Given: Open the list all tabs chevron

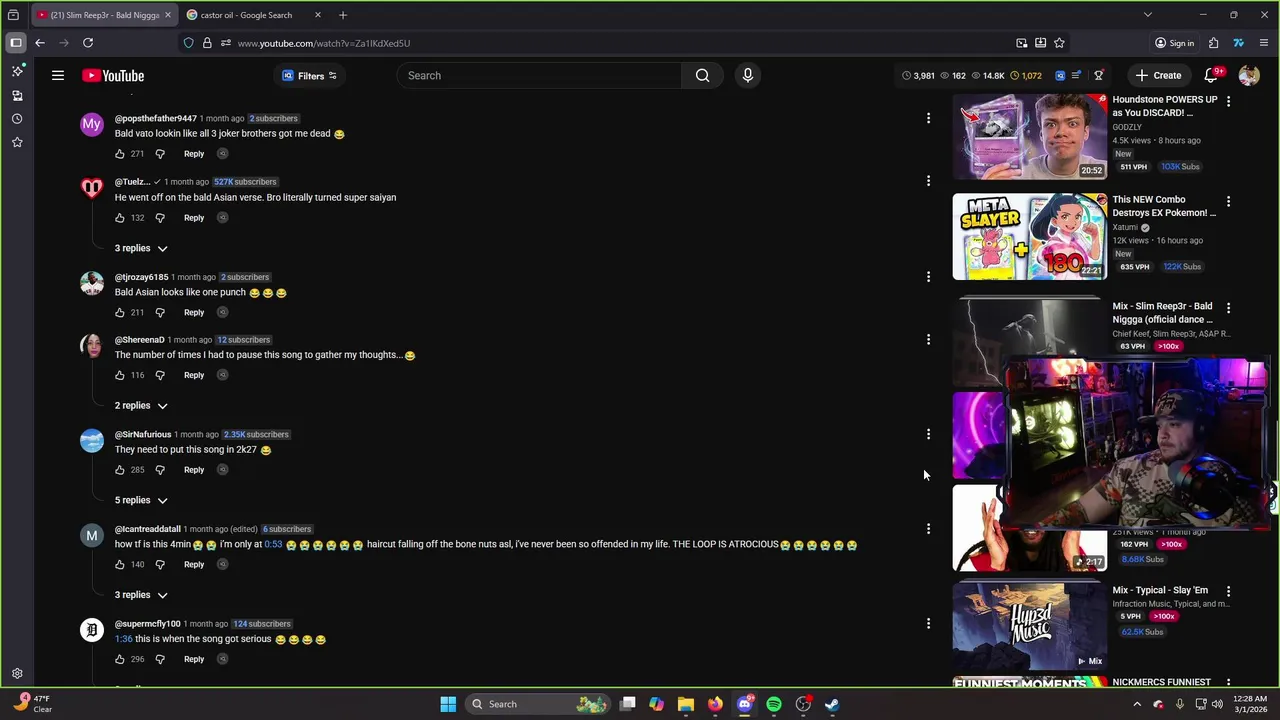Looking at the screenshot, I should point(1147,15).
